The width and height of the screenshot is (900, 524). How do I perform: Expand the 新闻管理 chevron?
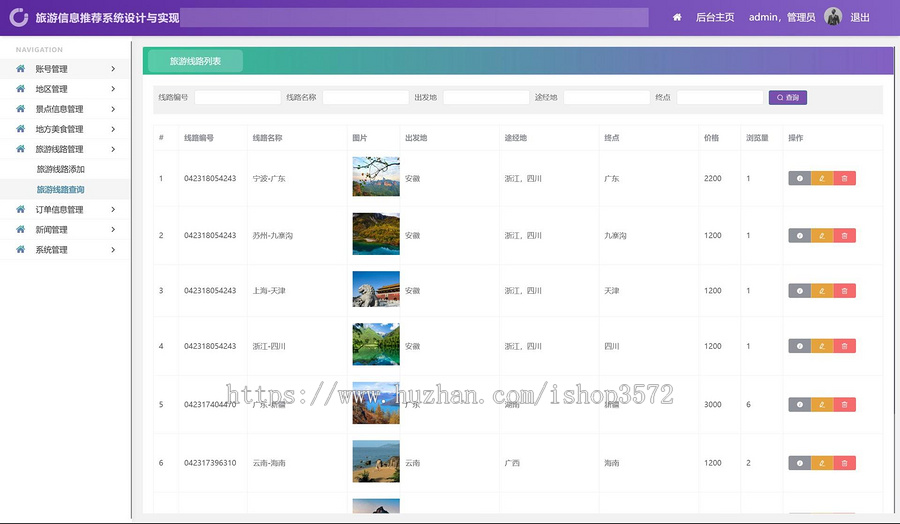(113, 230)
